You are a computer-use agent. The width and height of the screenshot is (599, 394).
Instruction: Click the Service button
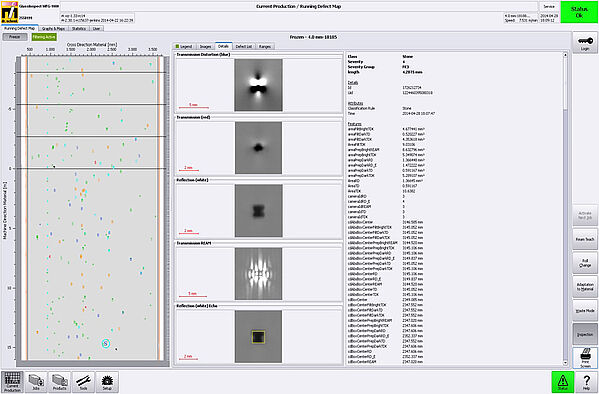pyautogui.click(x=549, y=6)
